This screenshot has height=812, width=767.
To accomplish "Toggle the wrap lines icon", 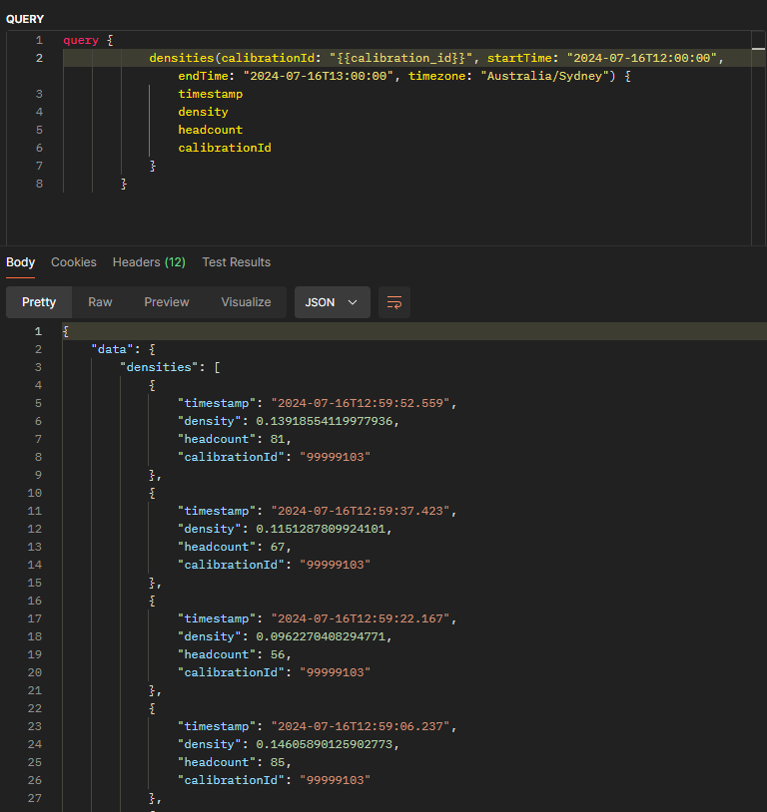I will click(x=394, y=302).
